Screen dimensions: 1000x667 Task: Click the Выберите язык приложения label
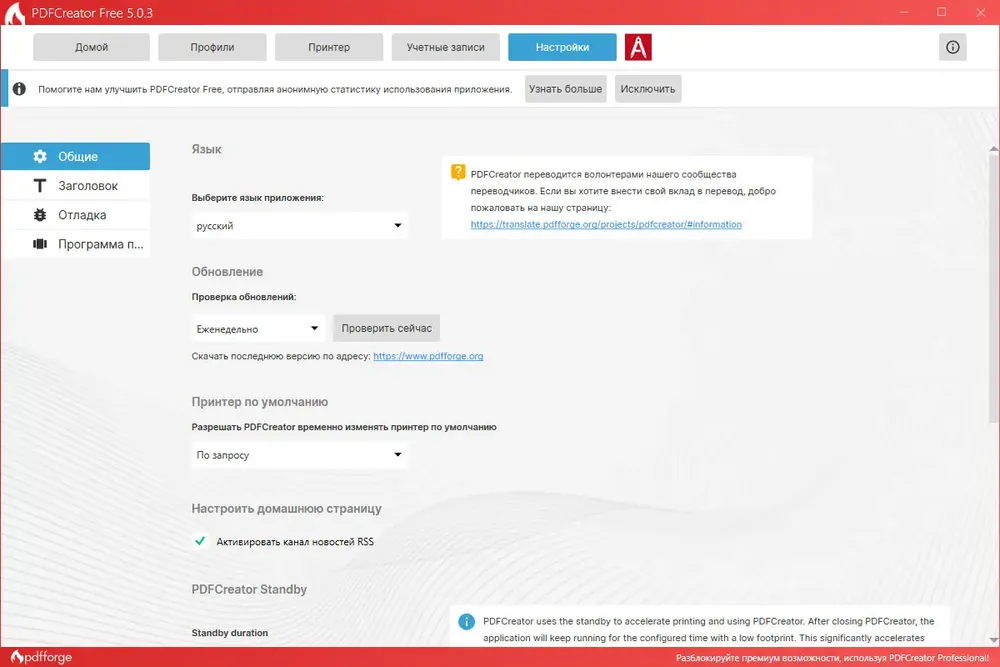[x=258, y=198]
